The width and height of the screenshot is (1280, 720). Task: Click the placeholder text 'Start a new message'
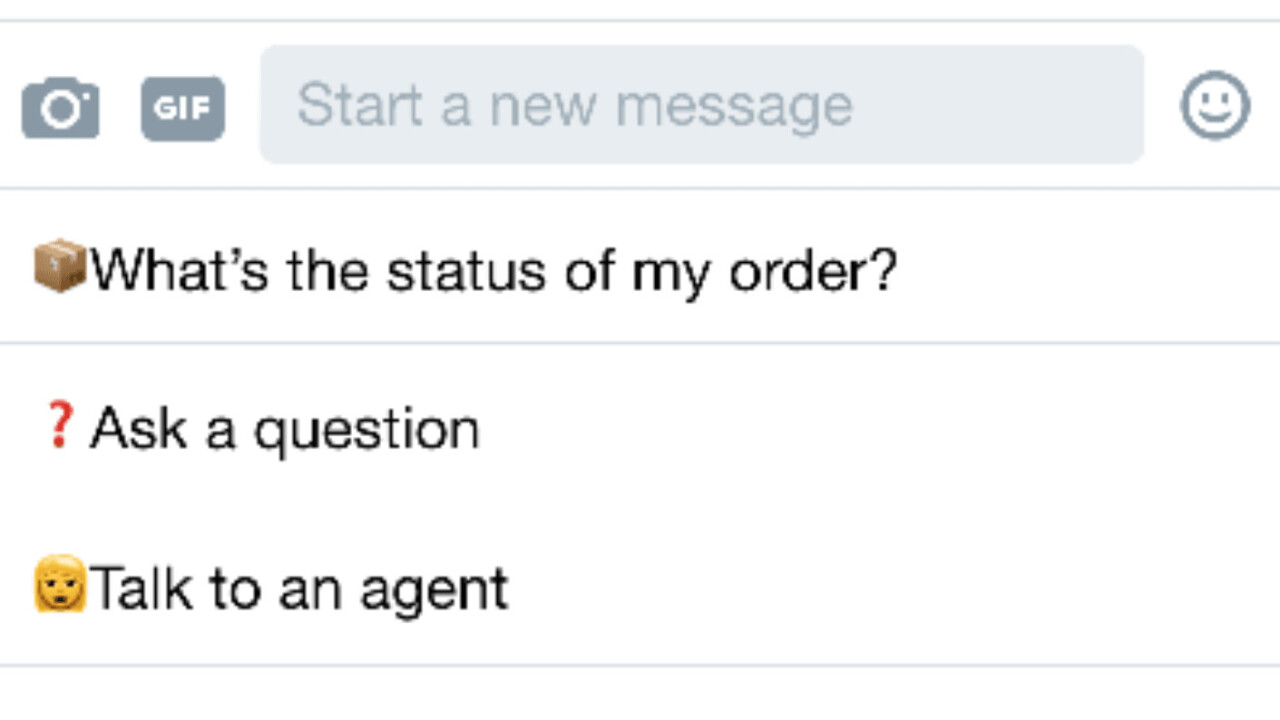[x=575, y=103]
